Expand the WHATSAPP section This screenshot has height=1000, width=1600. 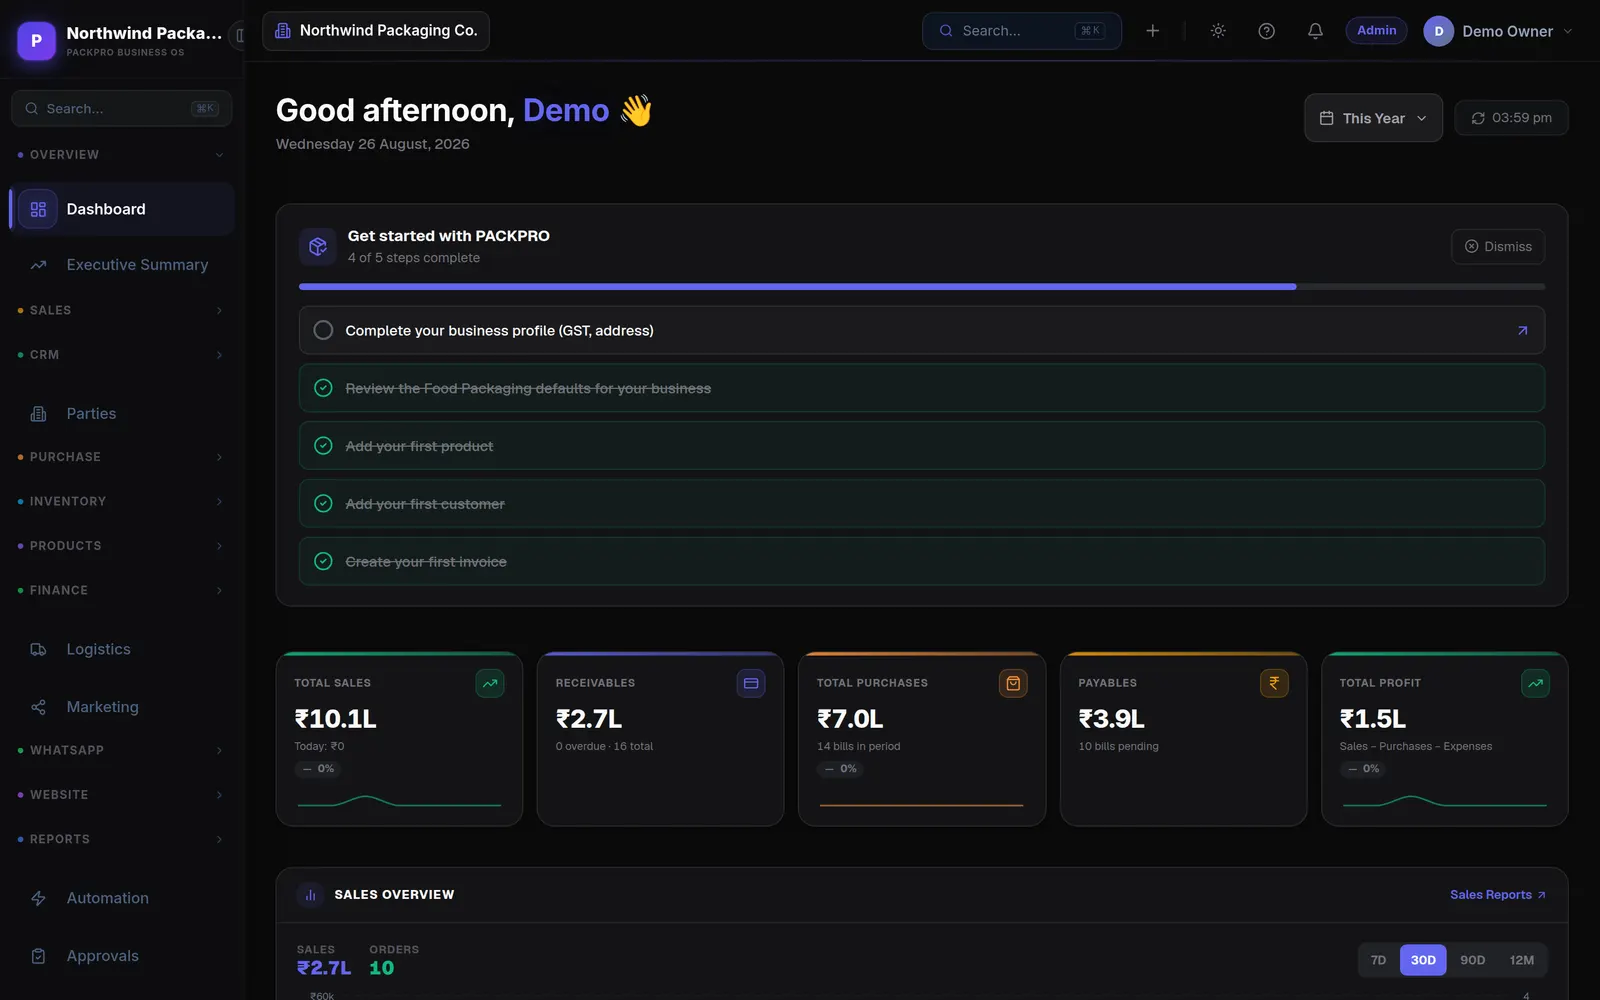point(120,751)
